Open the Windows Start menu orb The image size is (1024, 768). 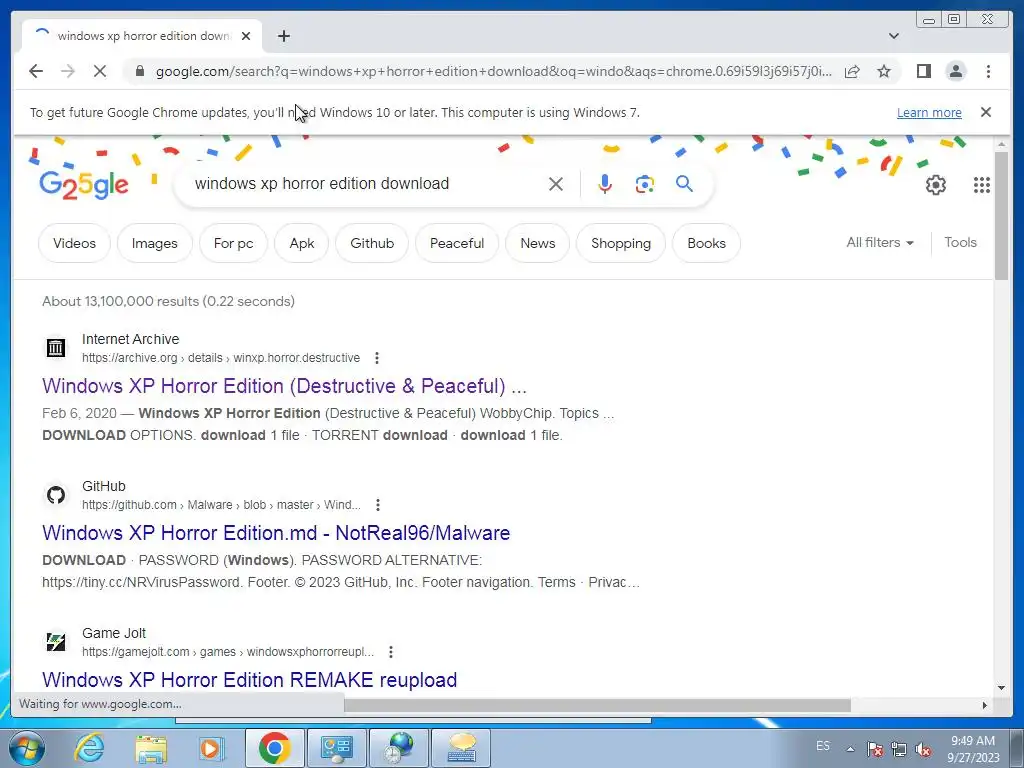27,748
